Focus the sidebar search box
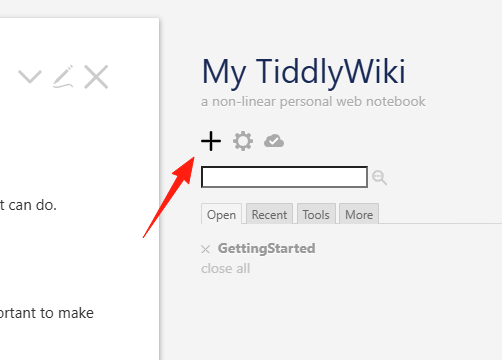This screenshot has height=360, width=502. (x=284, y=177)
